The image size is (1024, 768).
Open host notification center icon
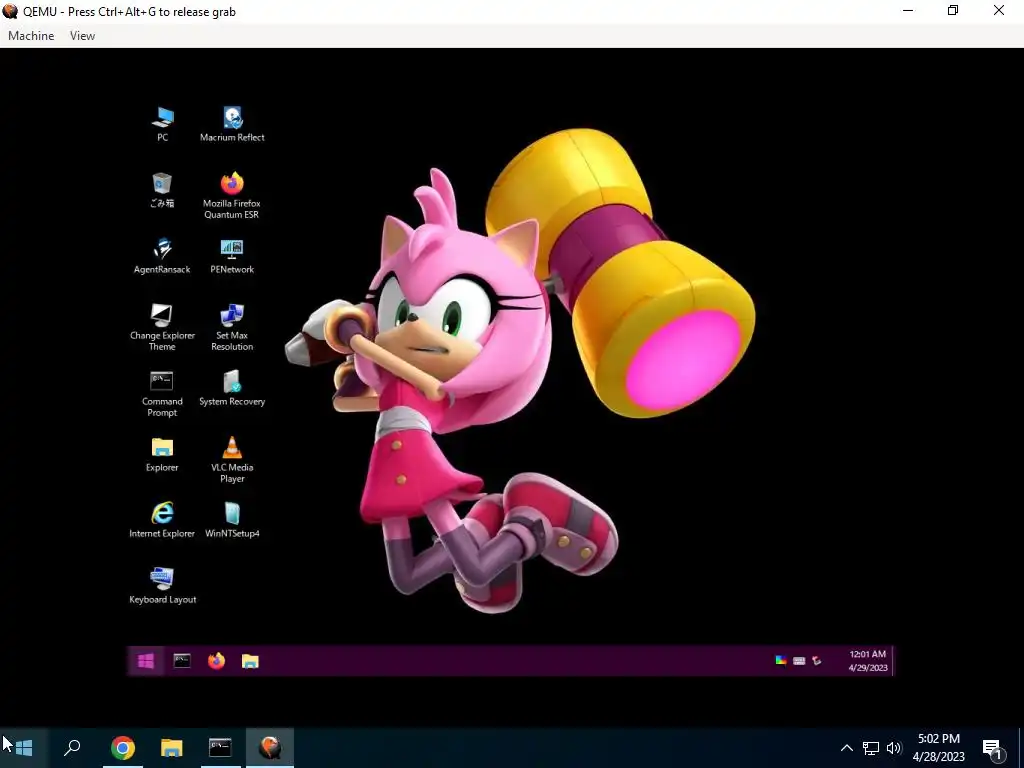(993, 748)
